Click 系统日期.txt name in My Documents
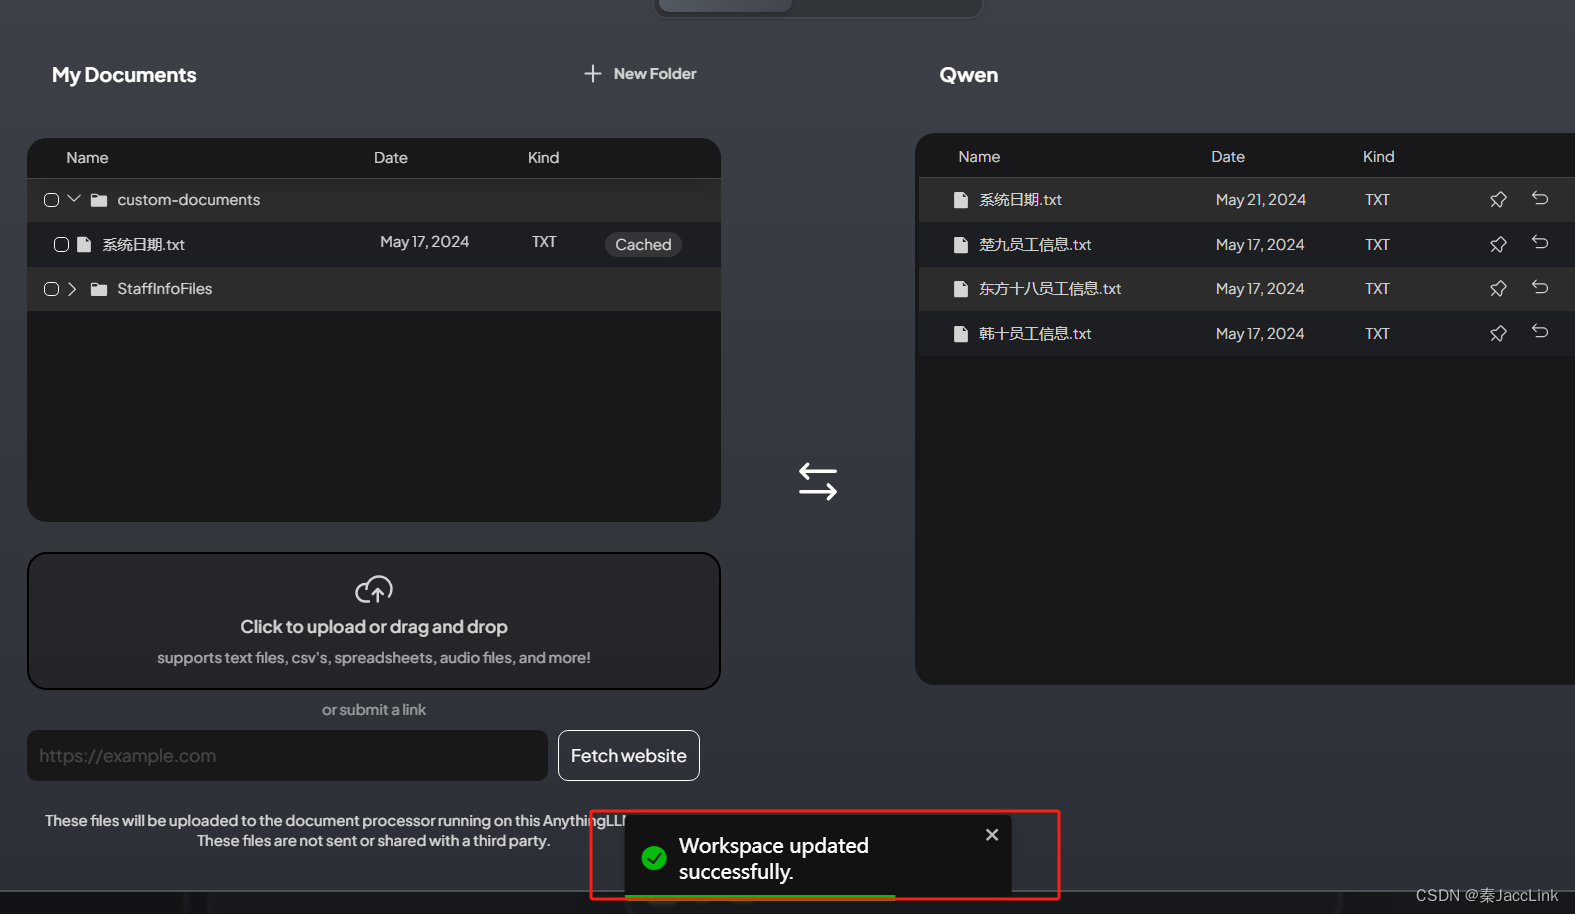 (x=144, y=245)
